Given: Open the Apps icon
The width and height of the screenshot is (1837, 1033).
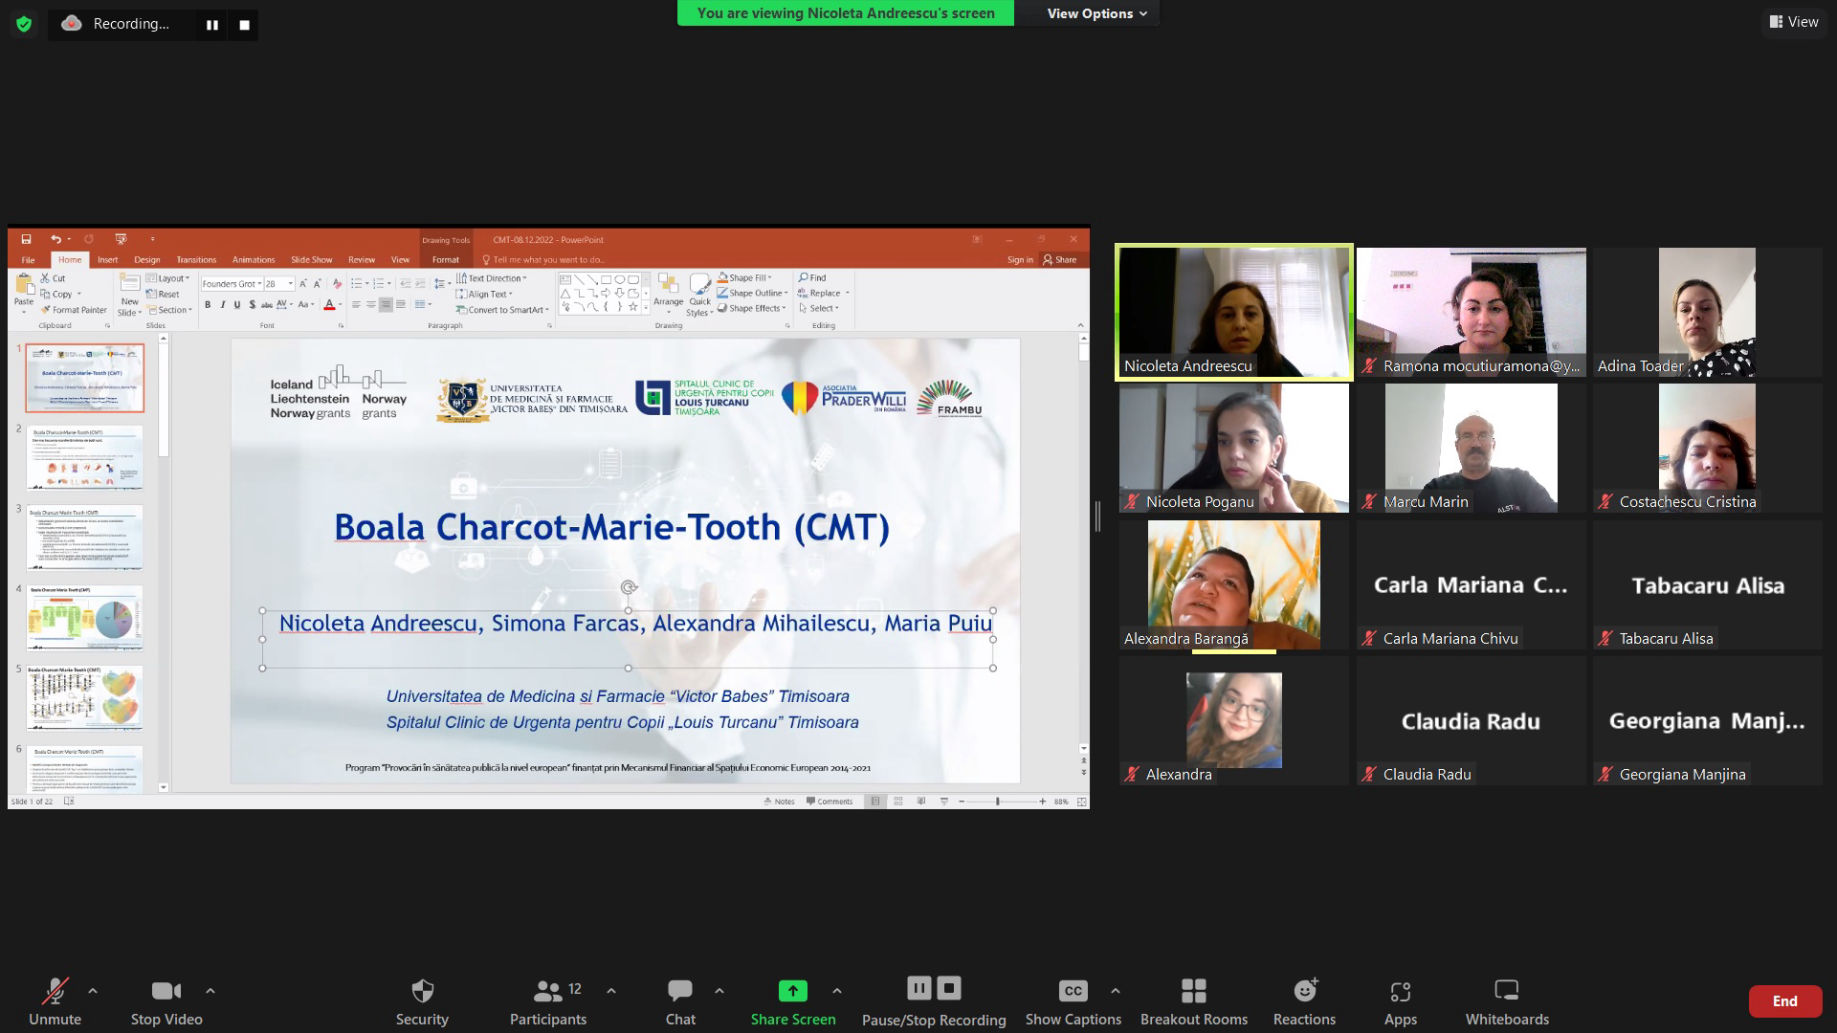Looking at the screenshot, I should pos(1400,991).
